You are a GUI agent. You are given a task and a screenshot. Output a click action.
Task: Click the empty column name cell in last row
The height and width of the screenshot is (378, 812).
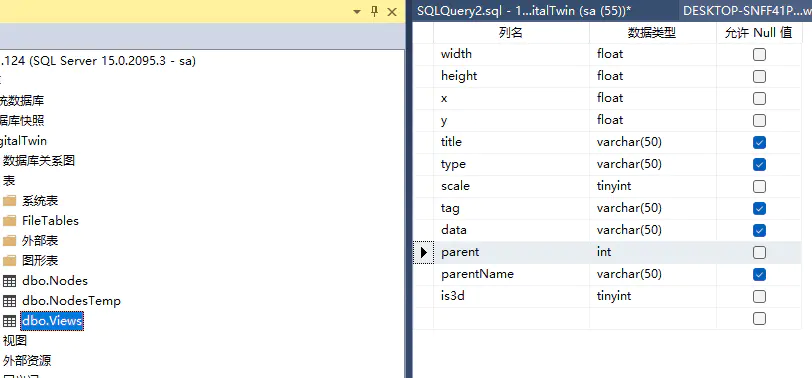tap(511, 318)
